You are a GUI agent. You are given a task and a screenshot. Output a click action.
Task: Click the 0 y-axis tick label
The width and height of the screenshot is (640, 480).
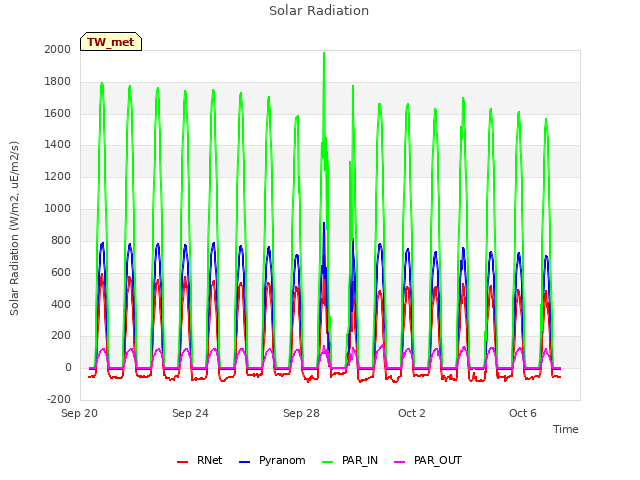68,367
